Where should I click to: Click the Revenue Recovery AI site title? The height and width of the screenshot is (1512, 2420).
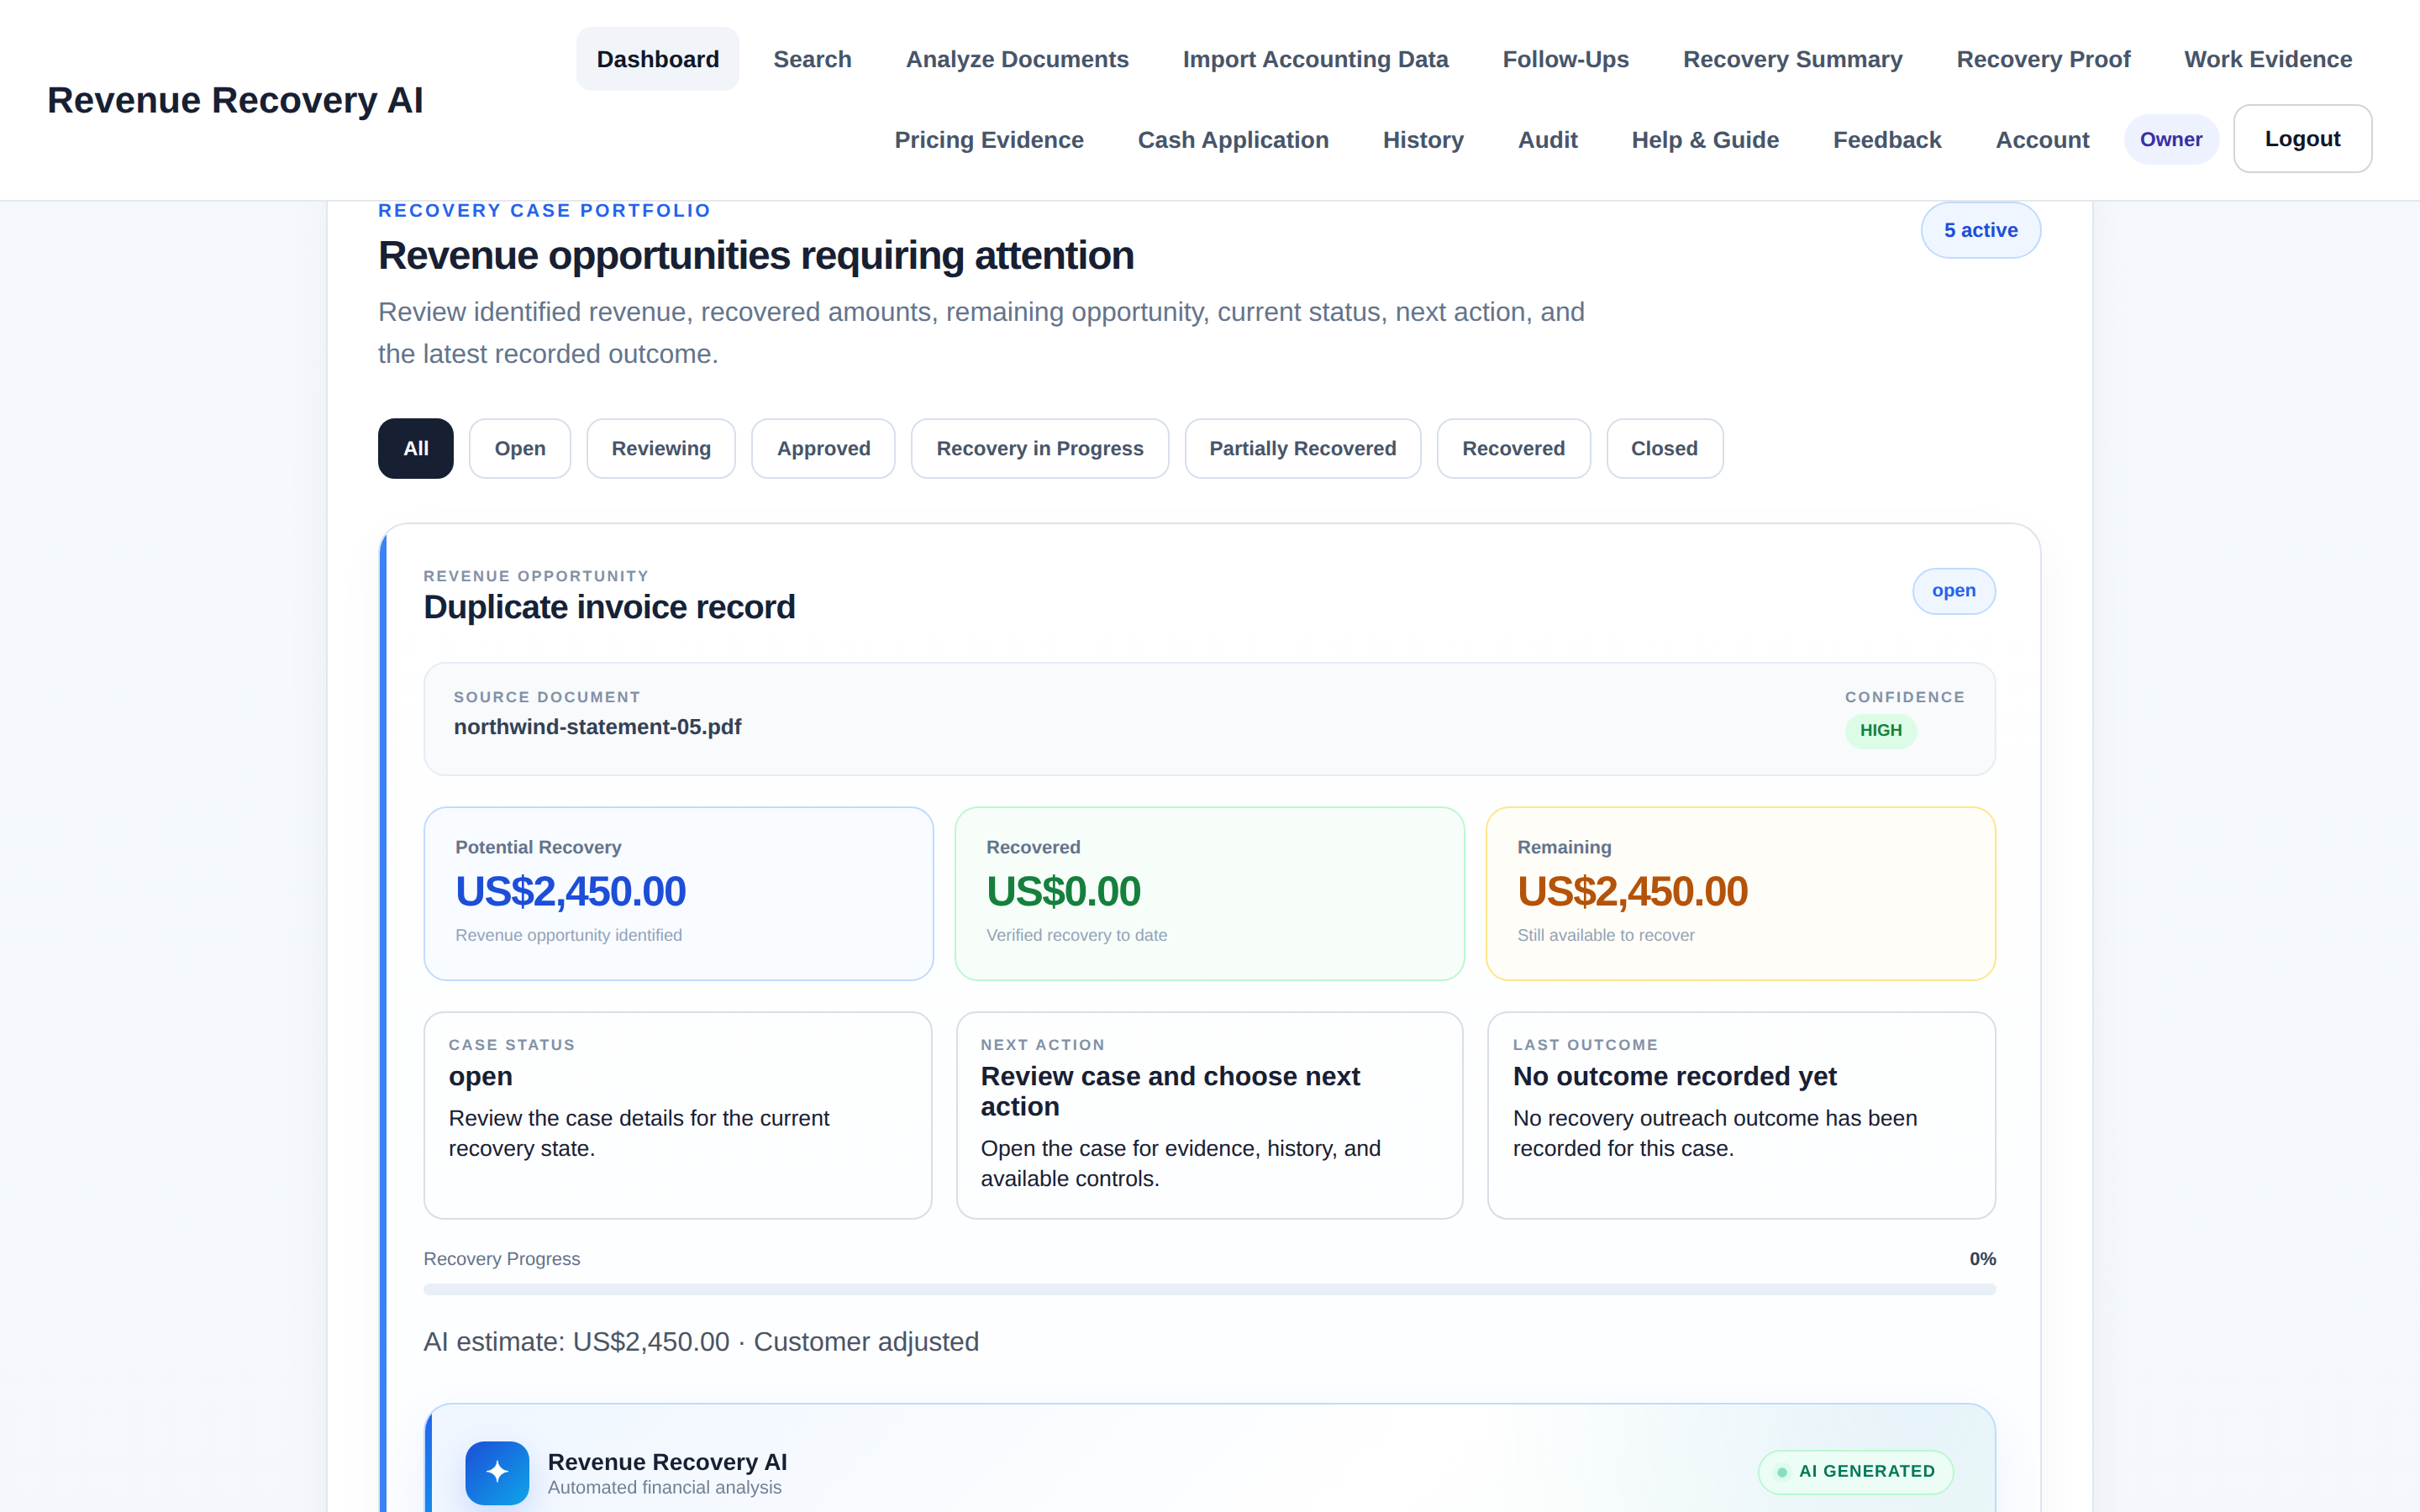[235, 100]
